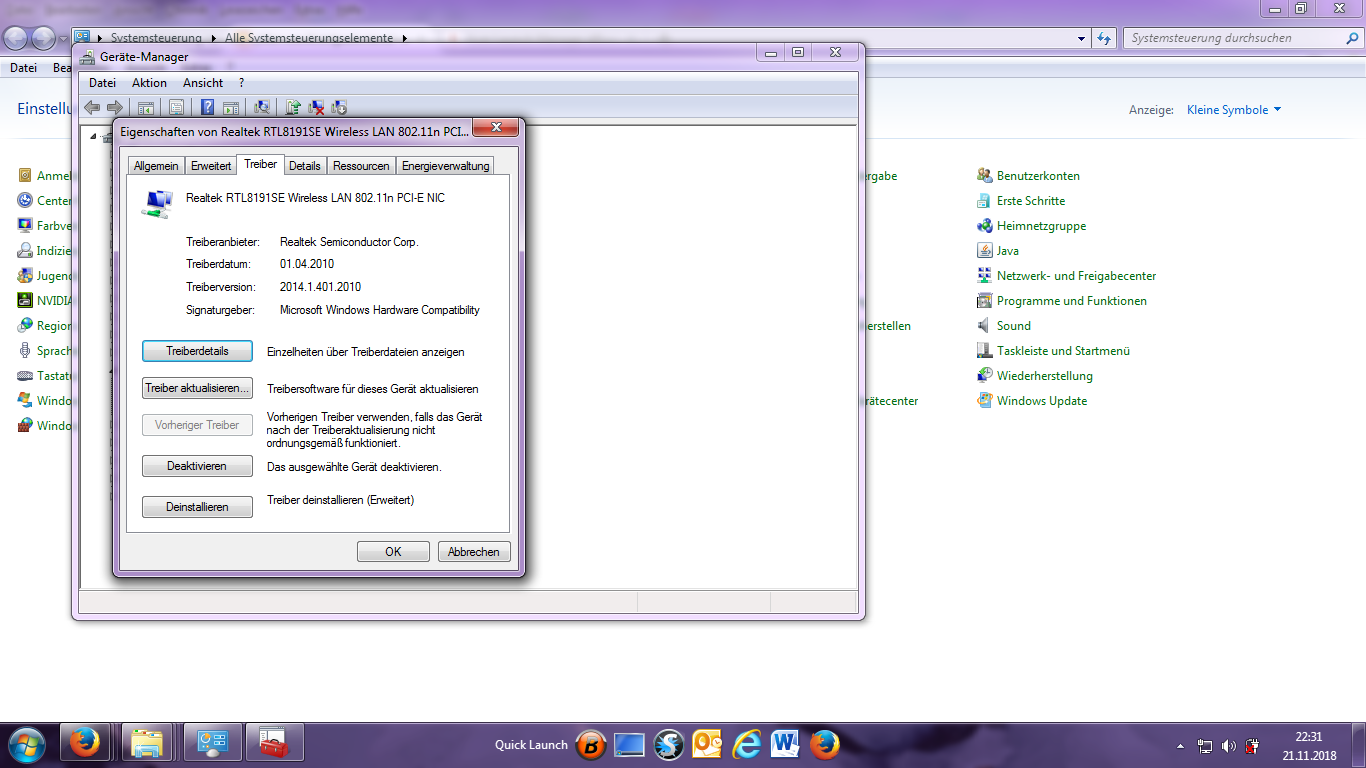Click the Treiberdetails button
The height and width of the screenshot is (768, 1366).
coord(197,351)
